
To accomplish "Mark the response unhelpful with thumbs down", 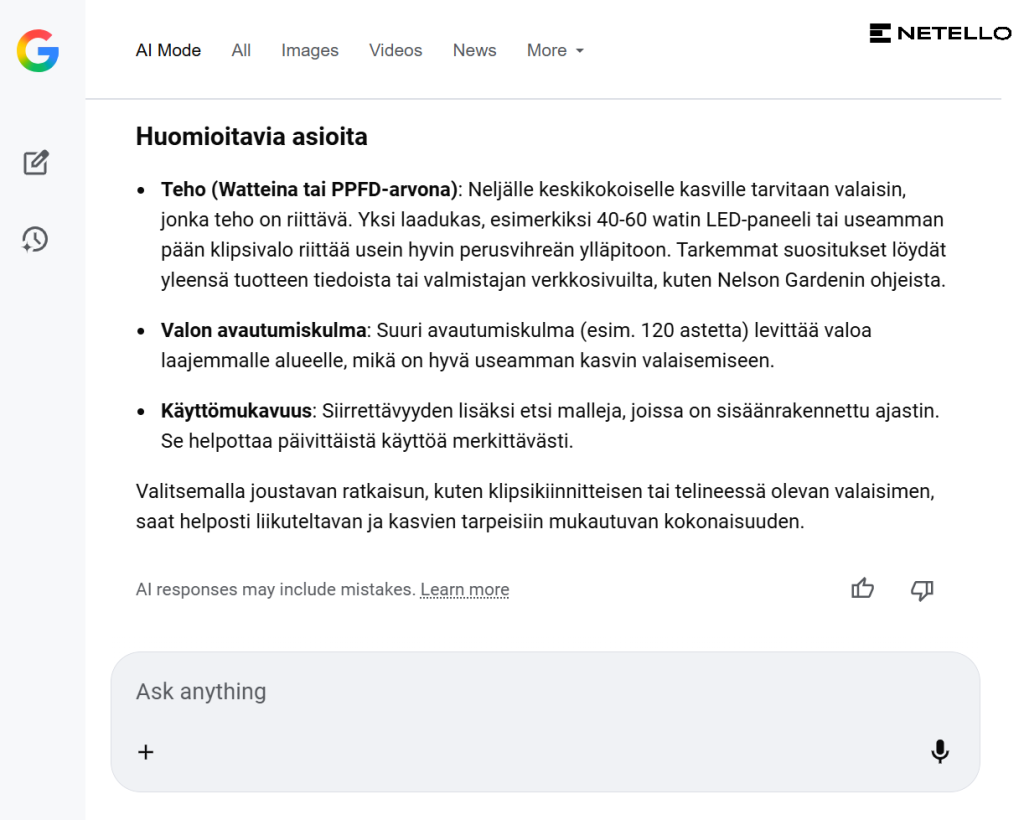I will coord(921,590).
